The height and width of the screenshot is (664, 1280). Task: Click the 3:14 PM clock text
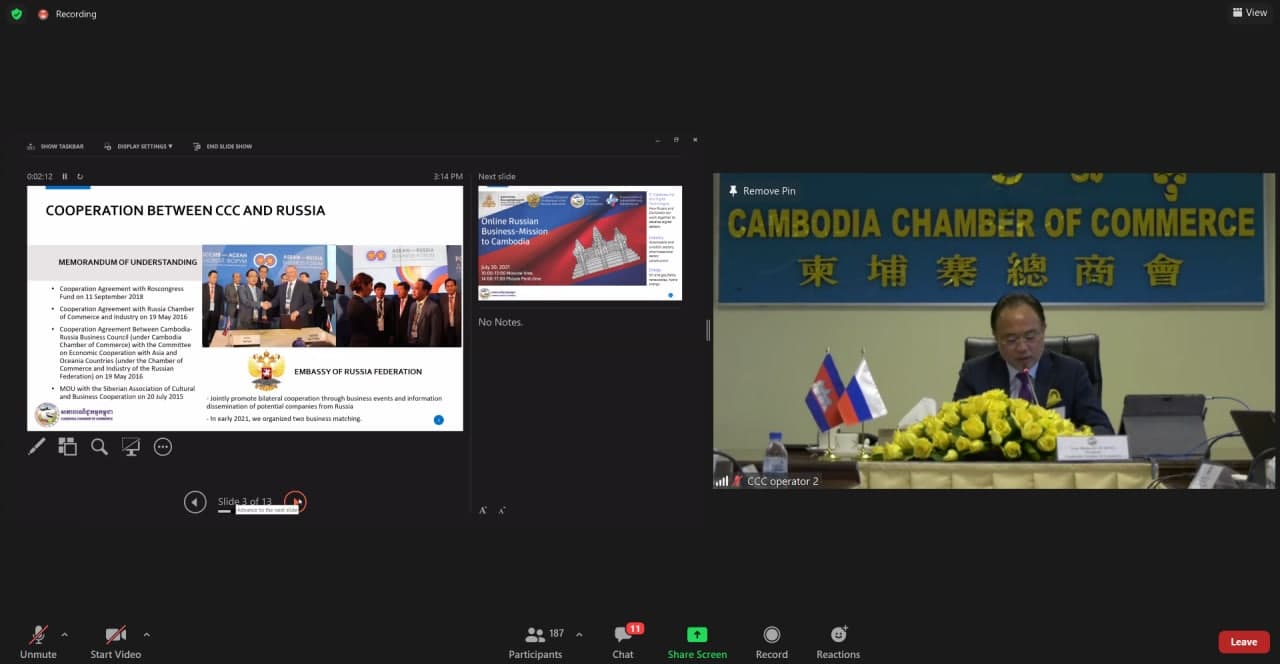tap(448, 177)
